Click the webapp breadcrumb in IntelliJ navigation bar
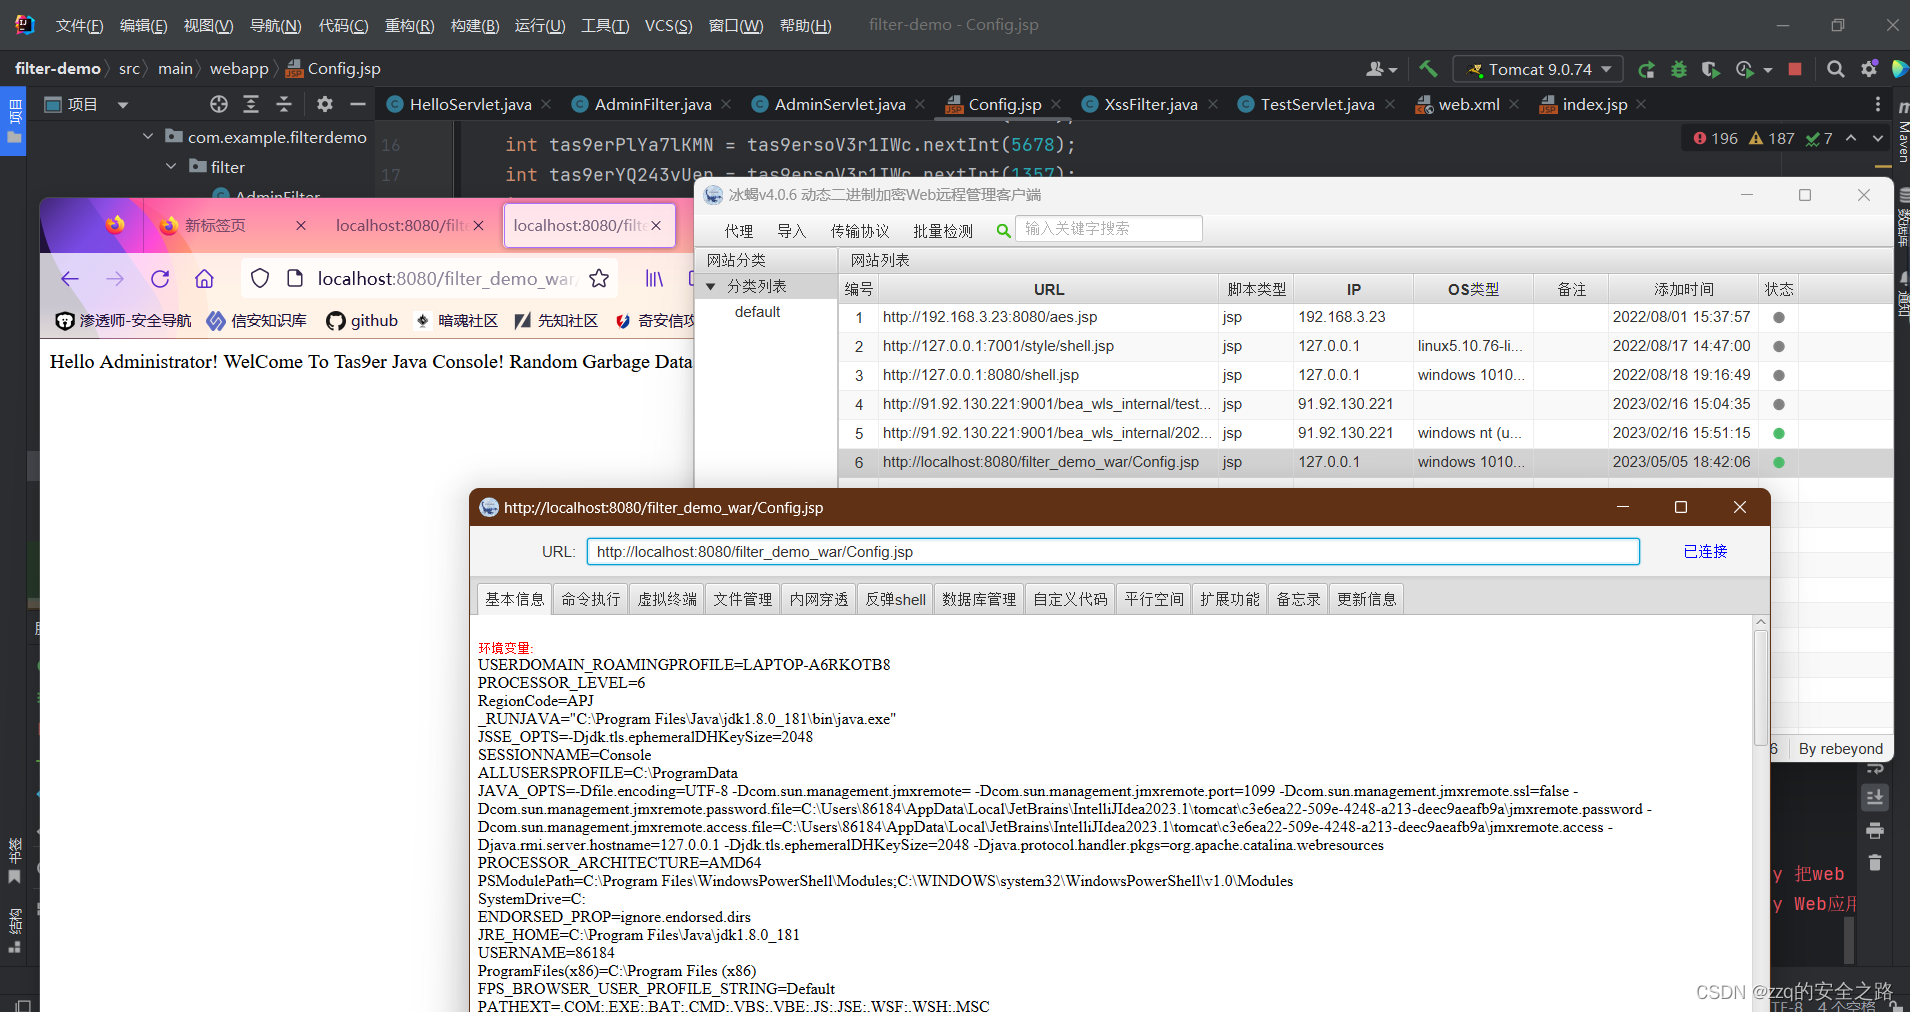The height and width of the screenshot is (1012, 1910). pos(239,68)
